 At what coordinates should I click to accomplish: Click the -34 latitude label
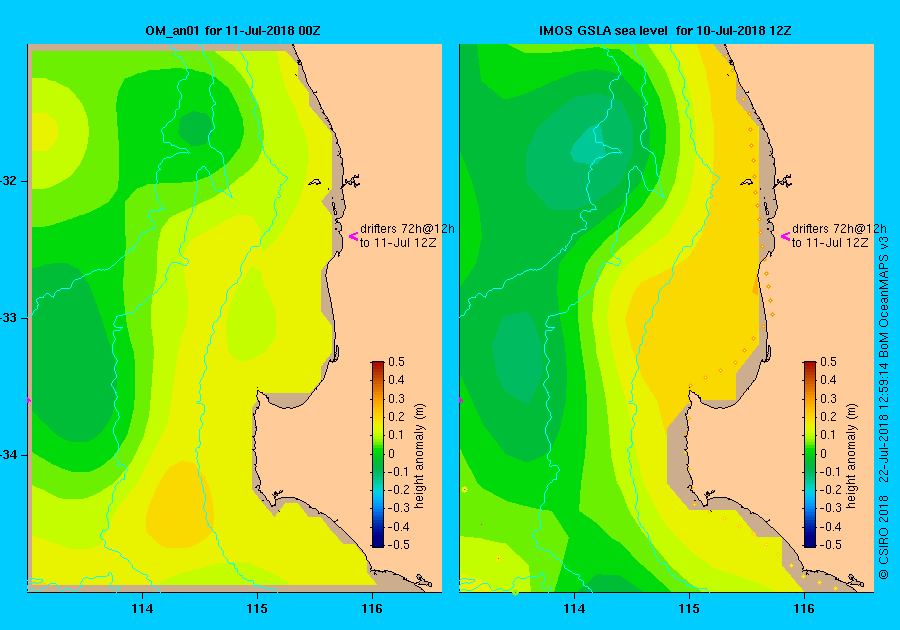pos(9,454)
